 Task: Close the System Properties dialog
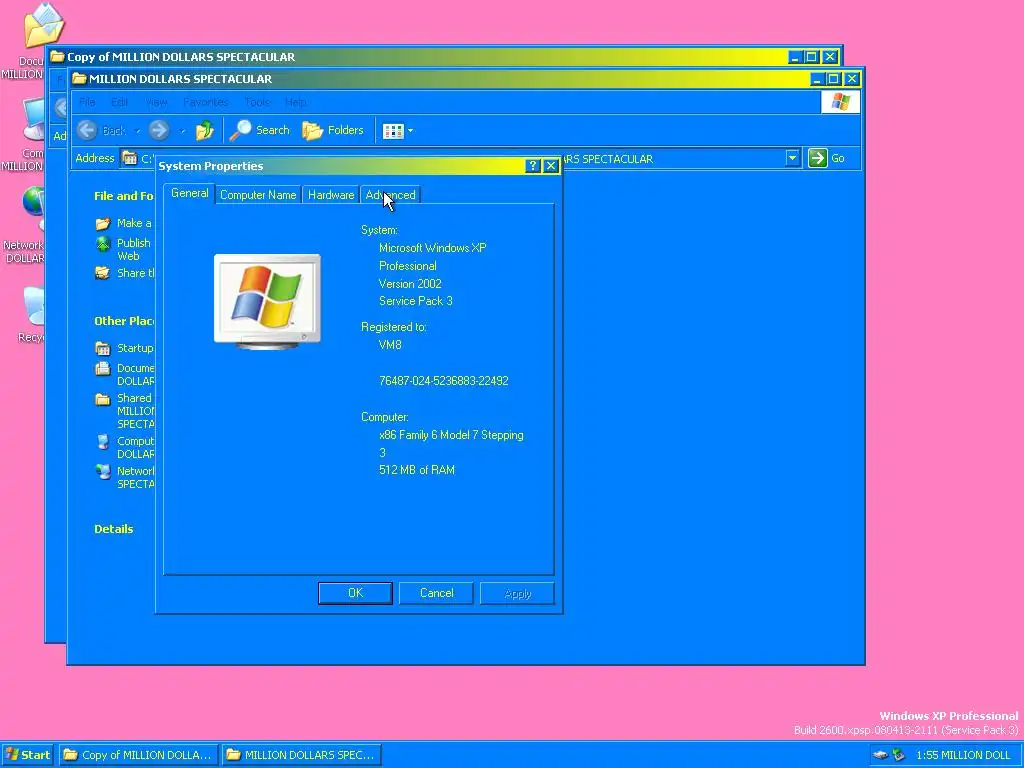[551, 166]
